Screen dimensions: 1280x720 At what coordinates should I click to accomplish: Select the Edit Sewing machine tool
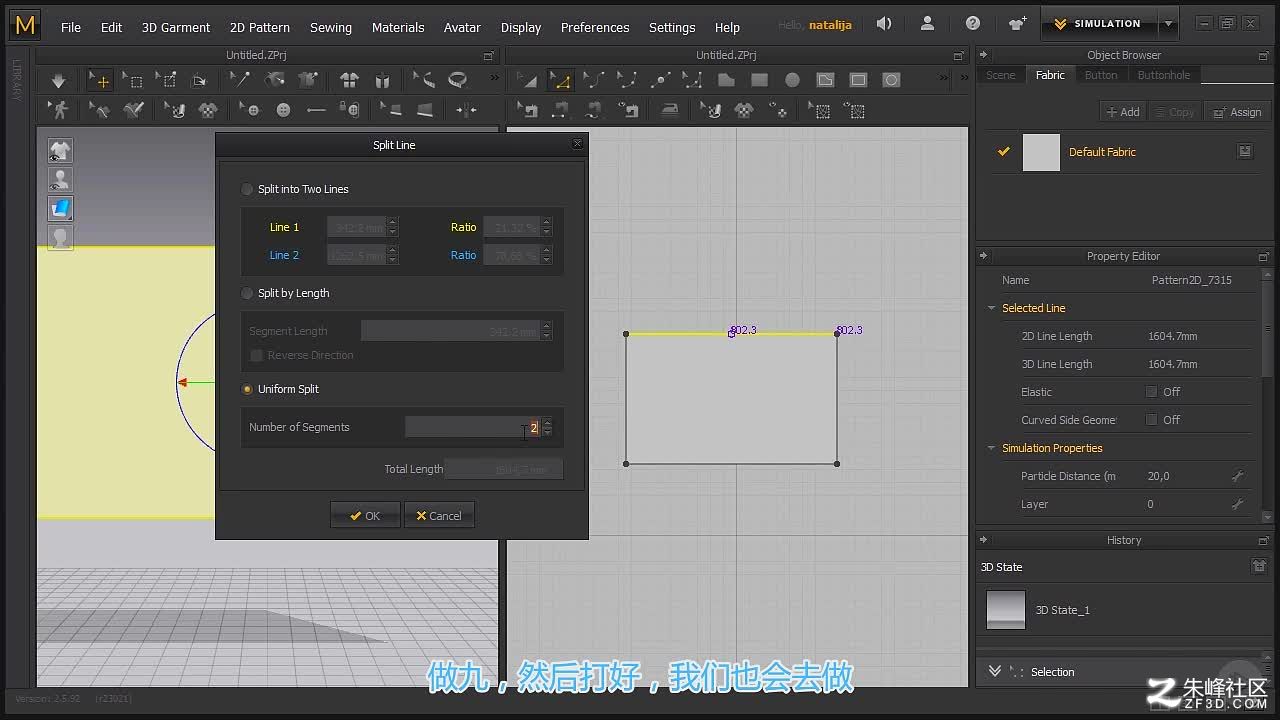coord(528,110)
